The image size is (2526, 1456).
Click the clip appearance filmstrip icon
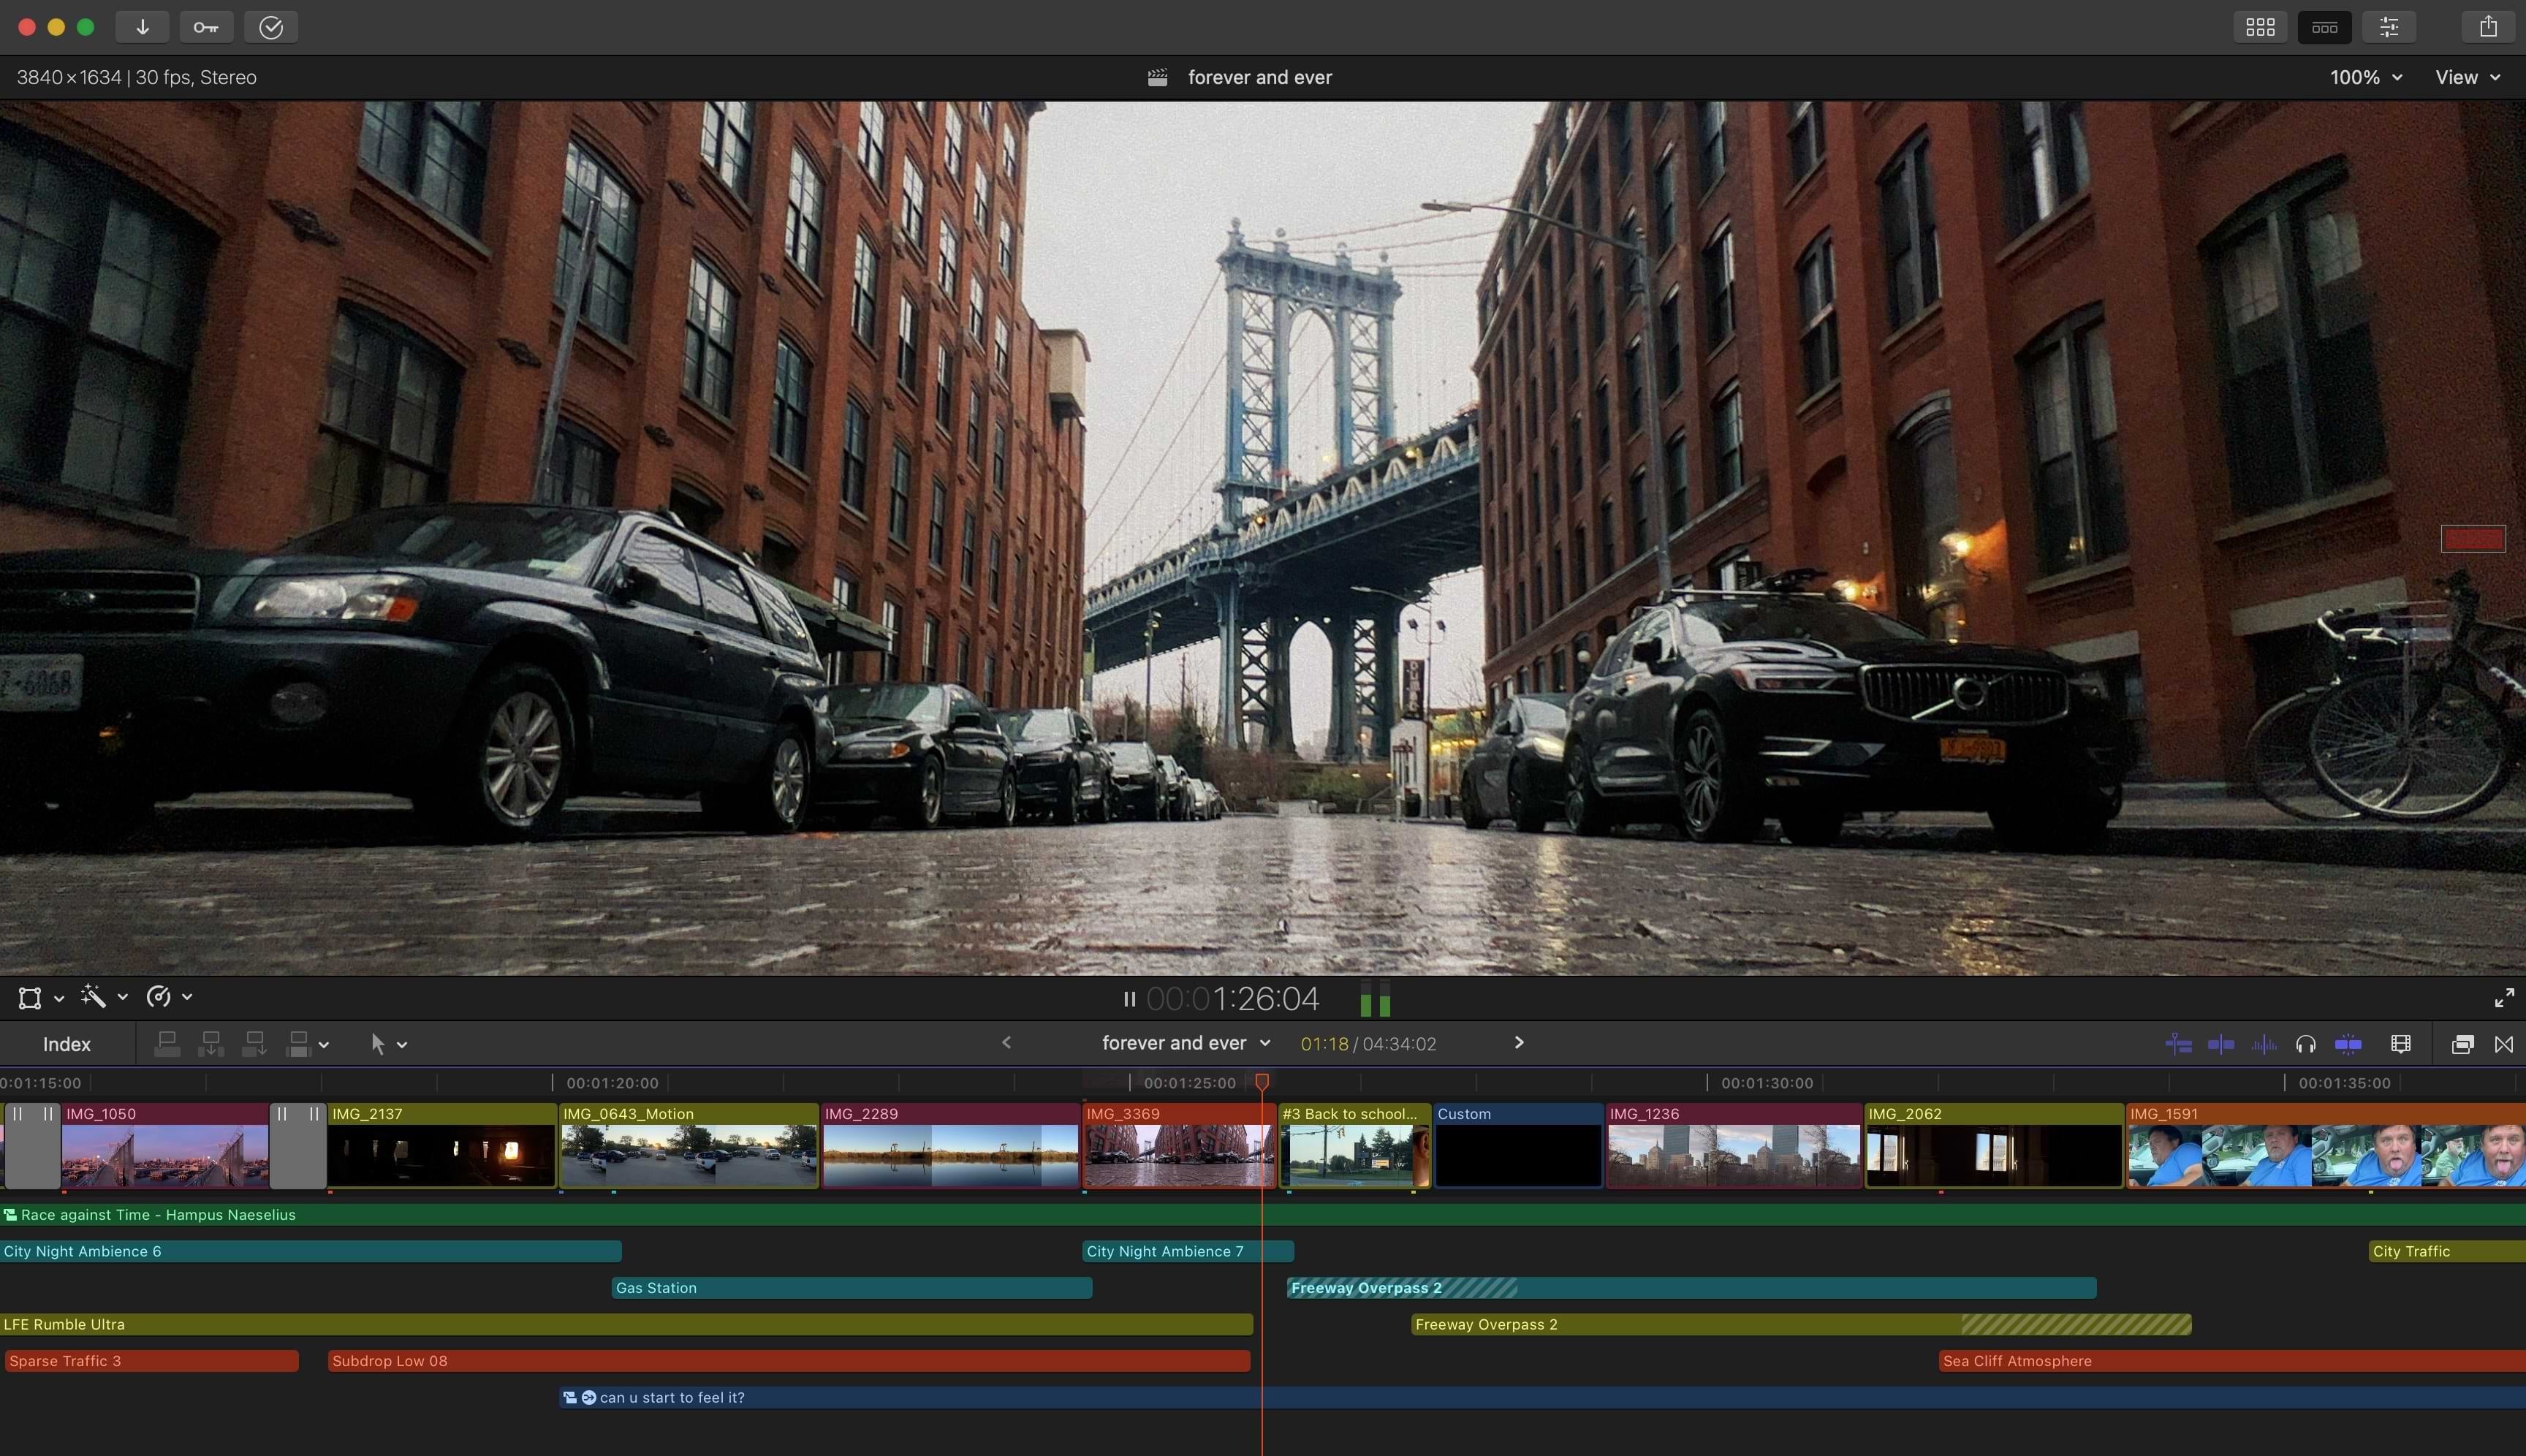(2400, 1044)
